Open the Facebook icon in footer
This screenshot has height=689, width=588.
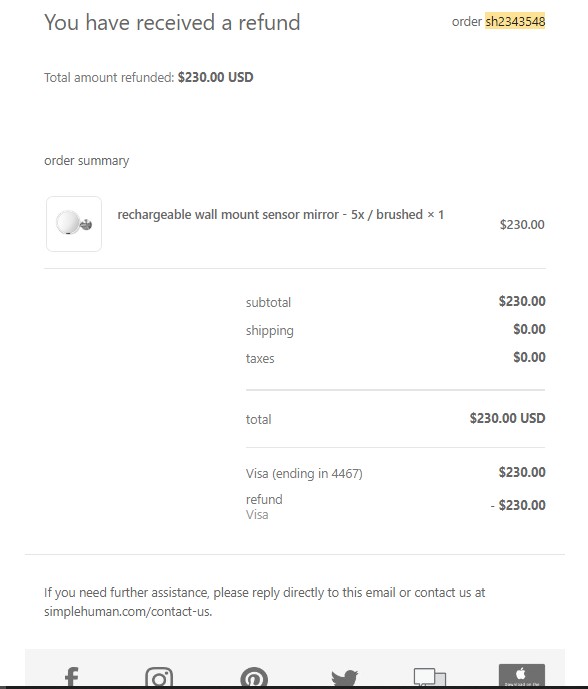[72, 677]
